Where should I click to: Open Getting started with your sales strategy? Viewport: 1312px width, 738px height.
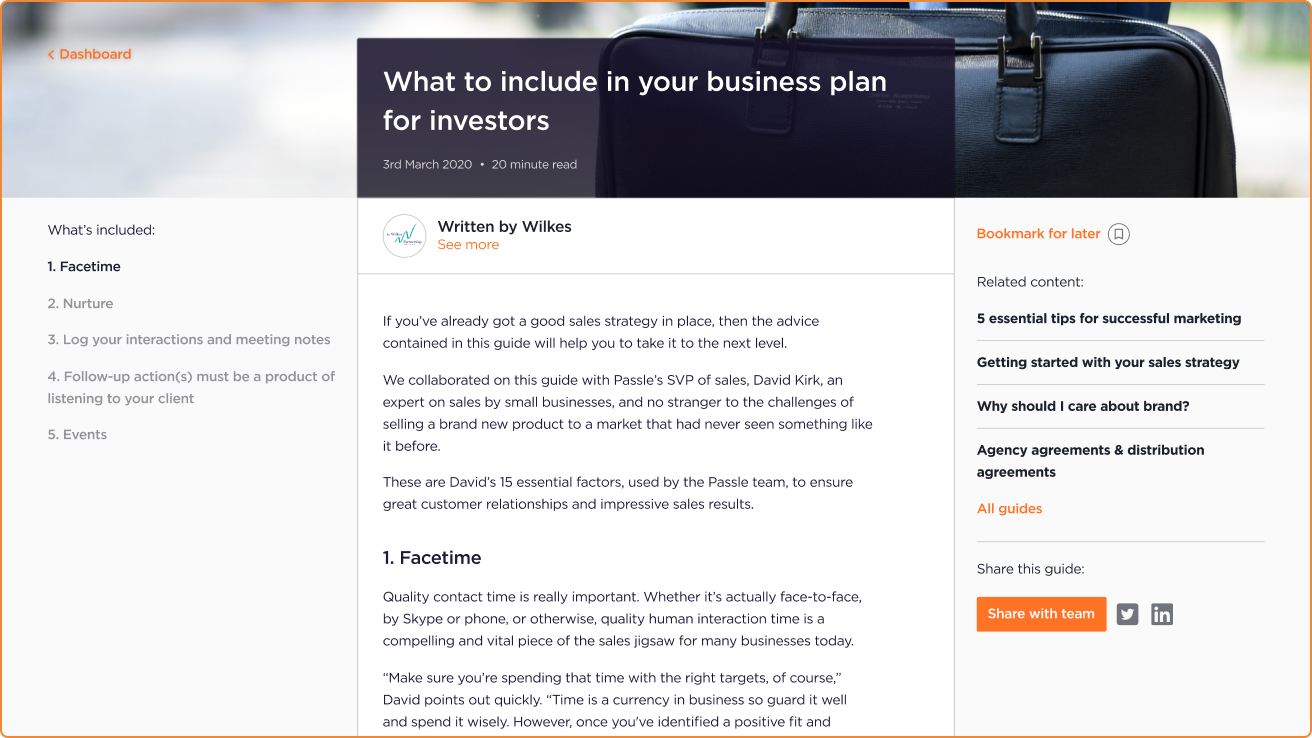(1107, 363)
